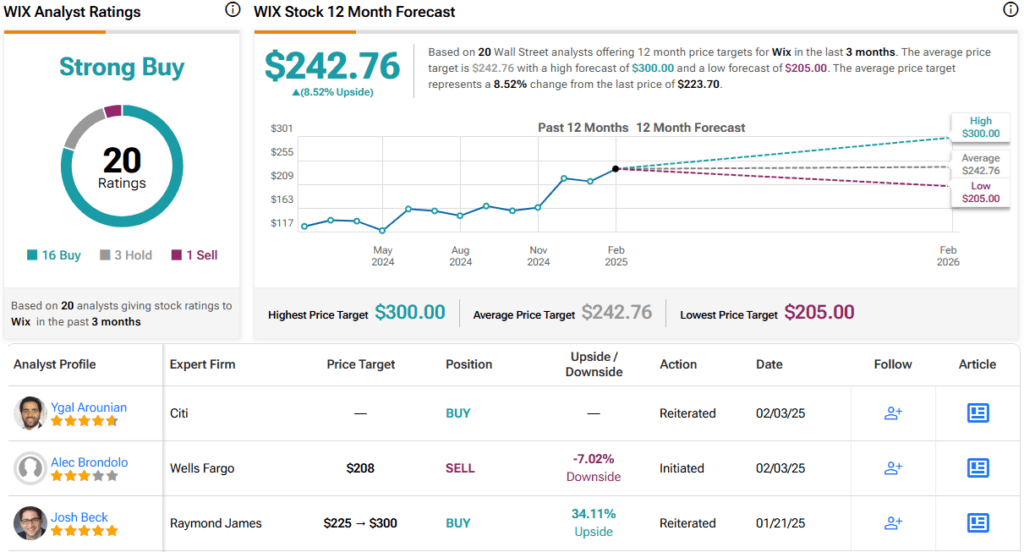The width and height of the screenshot is (1024, 552).
Task: Sort by Price Target column header
Action: (x=360, y=365)
